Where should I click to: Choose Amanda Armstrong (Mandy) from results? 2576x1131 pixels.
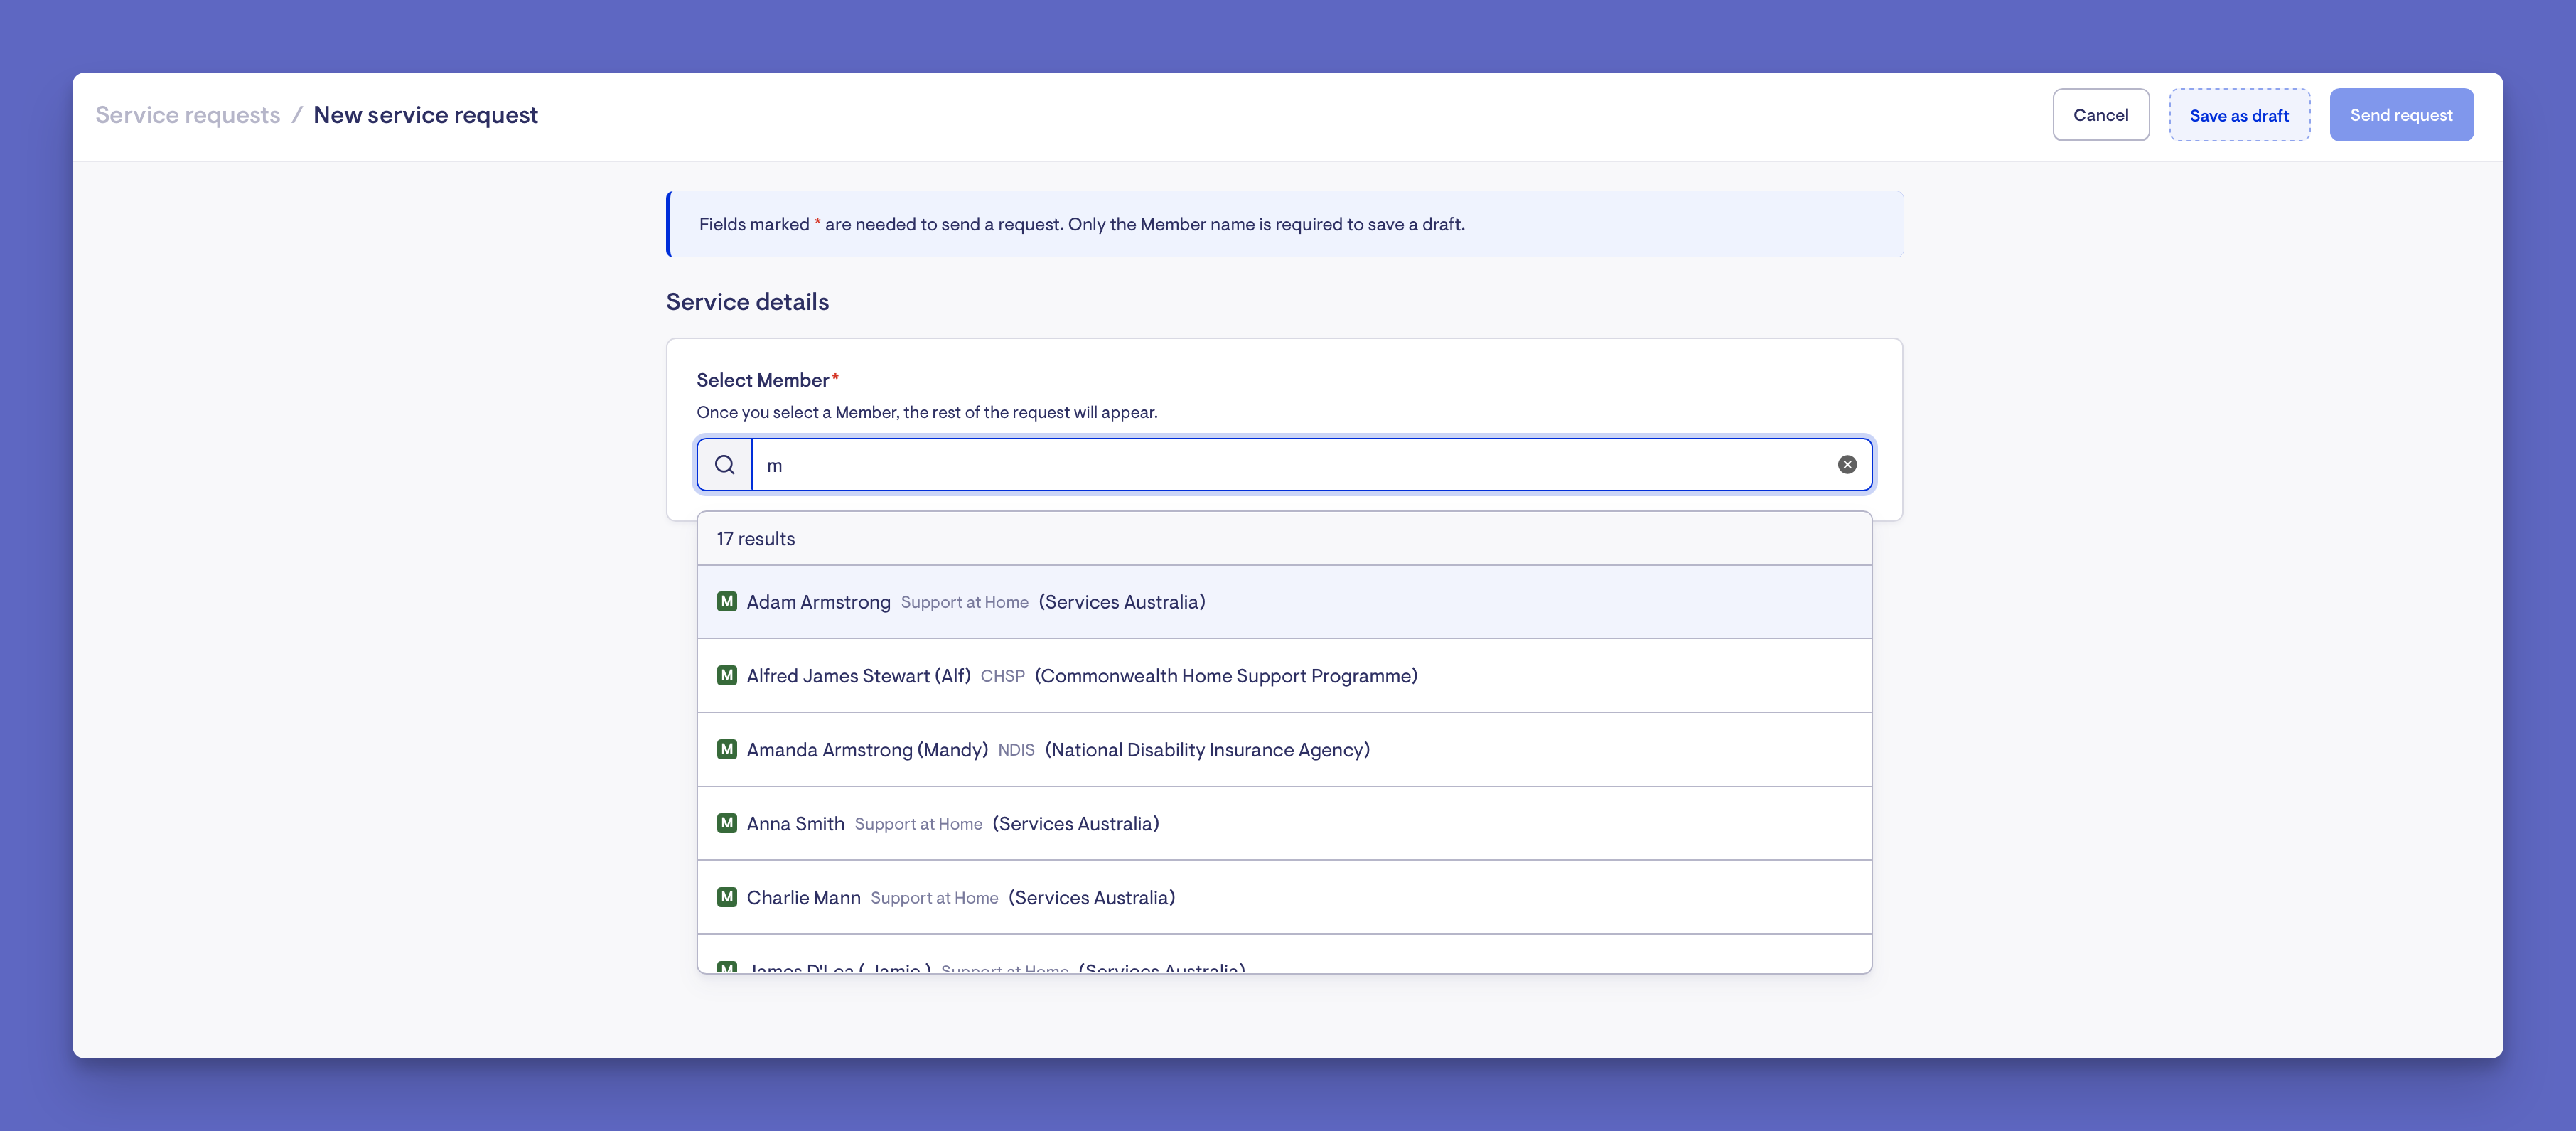pos(1284,750)
